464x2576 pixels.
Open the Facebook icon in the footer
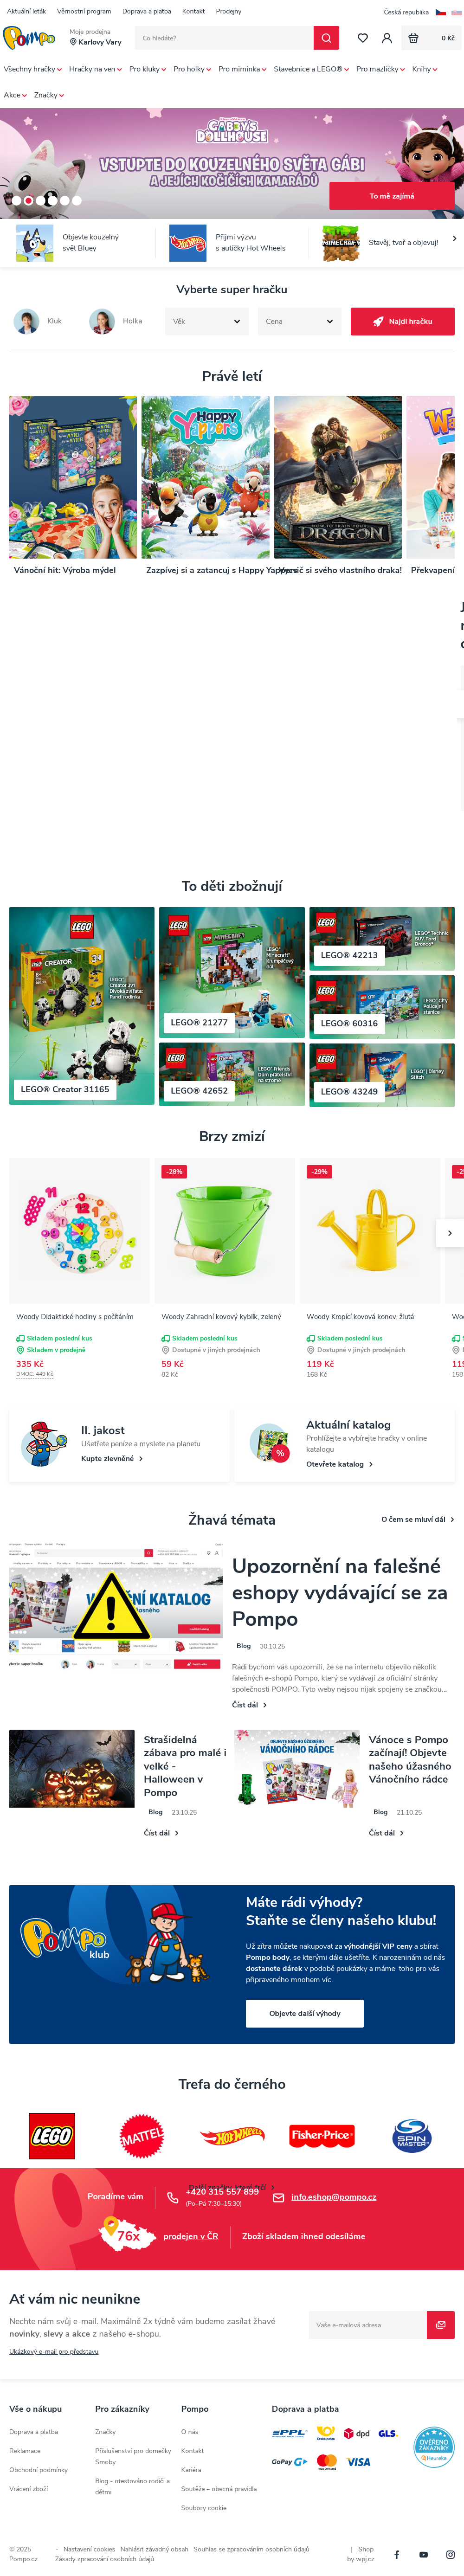(396, 2554)
